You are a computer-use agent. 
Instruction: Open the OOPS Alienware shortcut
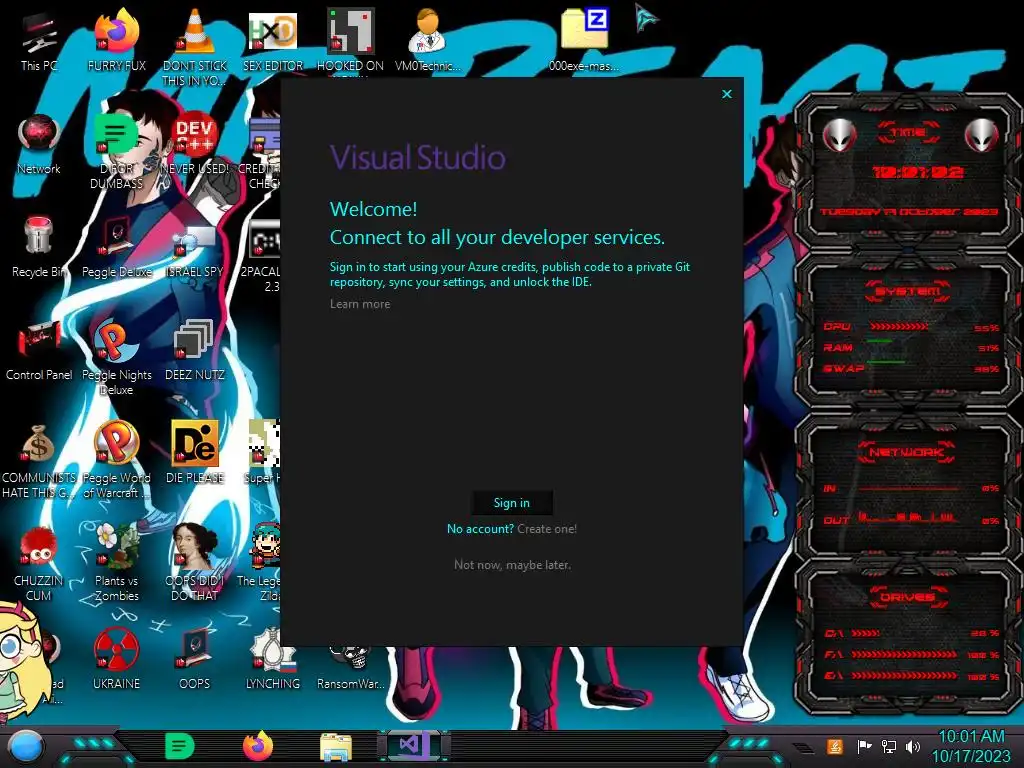[x=195, y=658]
